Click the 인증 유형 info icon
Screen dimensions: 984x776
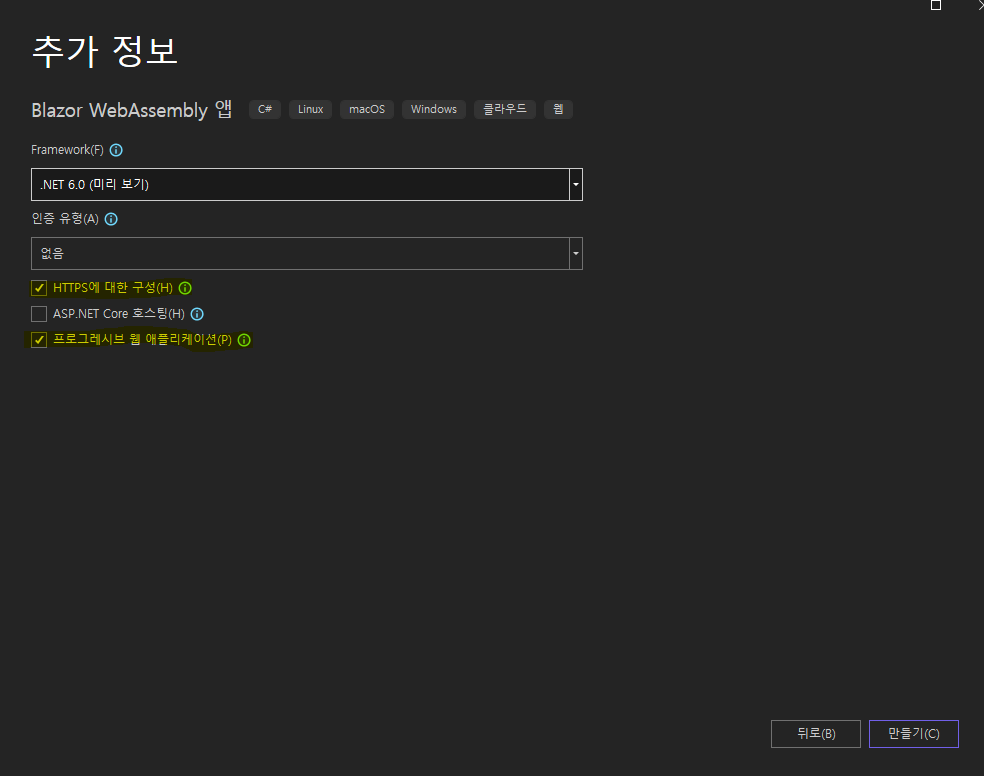click(x=111, y=219)
